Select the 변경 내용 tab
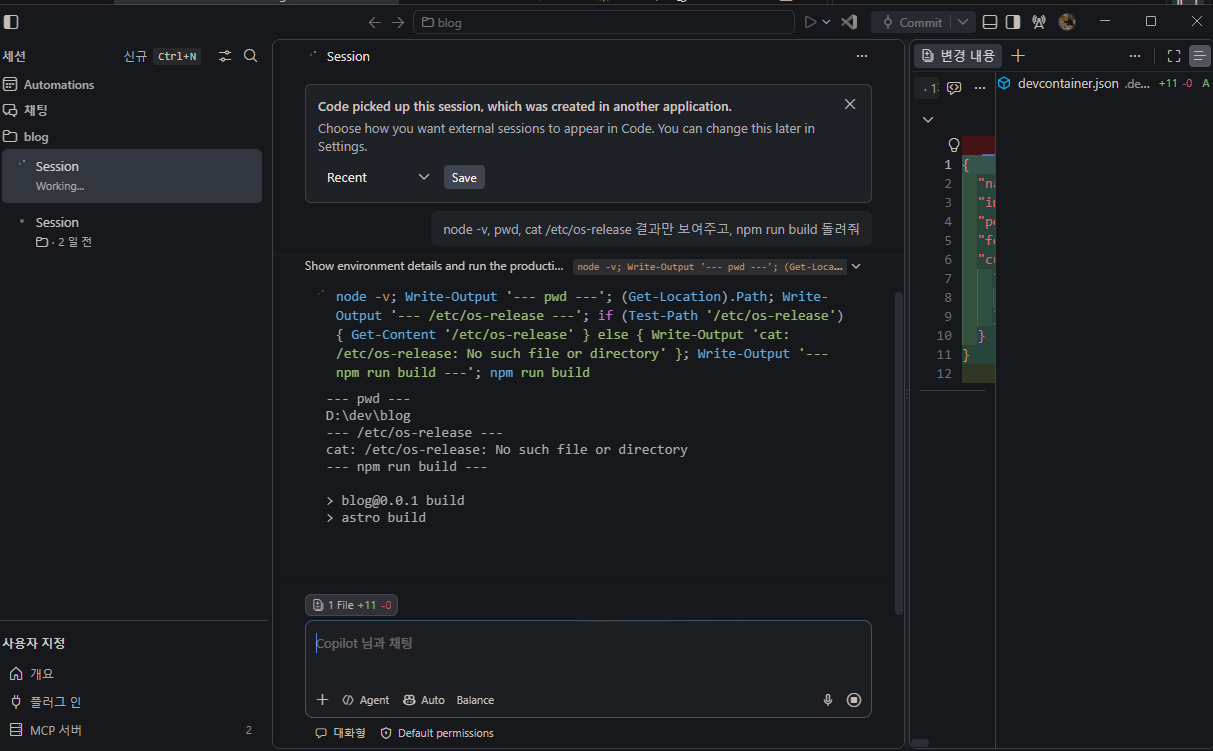This screenshot has height=751, width=1213. (x=958, y=56)
